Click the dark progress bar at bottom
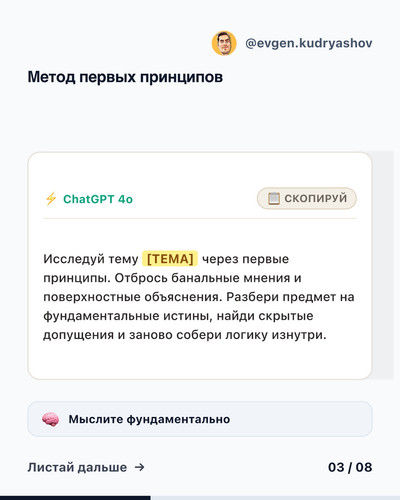 pyautogui.click(x=75, y=498)
